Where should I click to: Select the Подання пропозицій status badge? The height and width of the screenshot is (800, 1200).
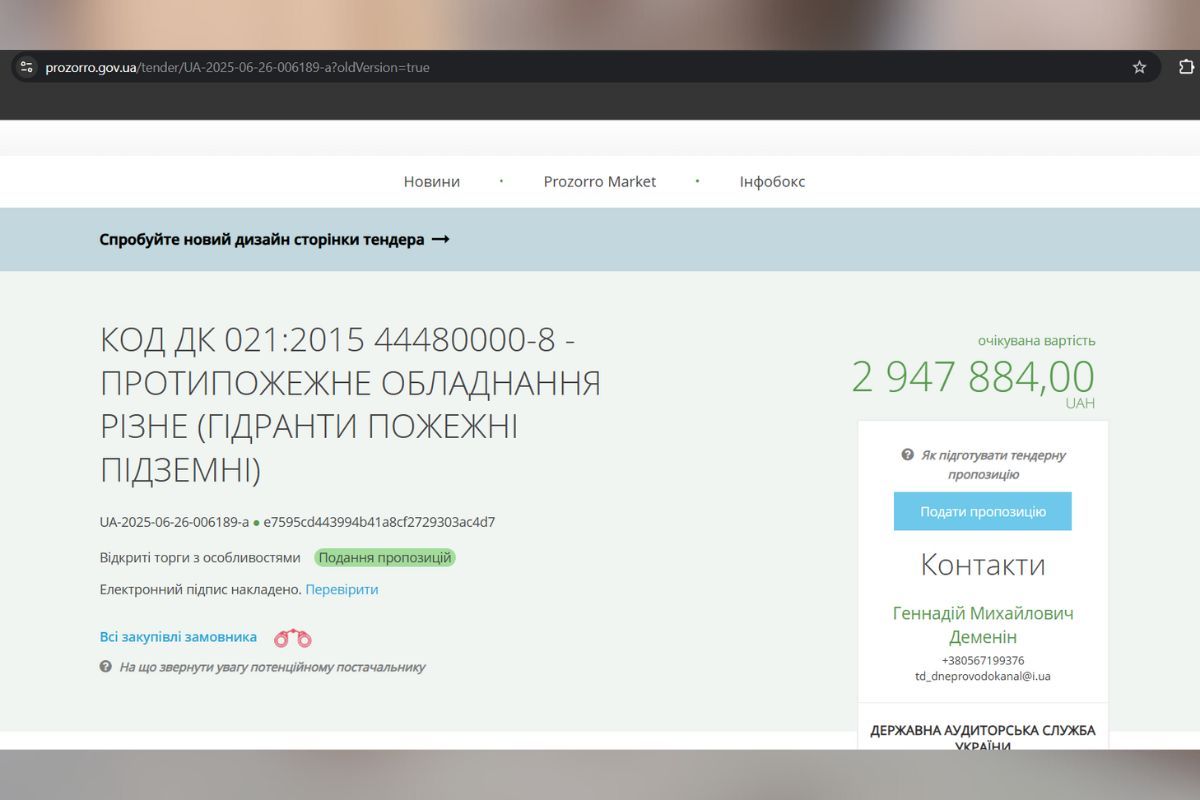click(x=386, y=557)
